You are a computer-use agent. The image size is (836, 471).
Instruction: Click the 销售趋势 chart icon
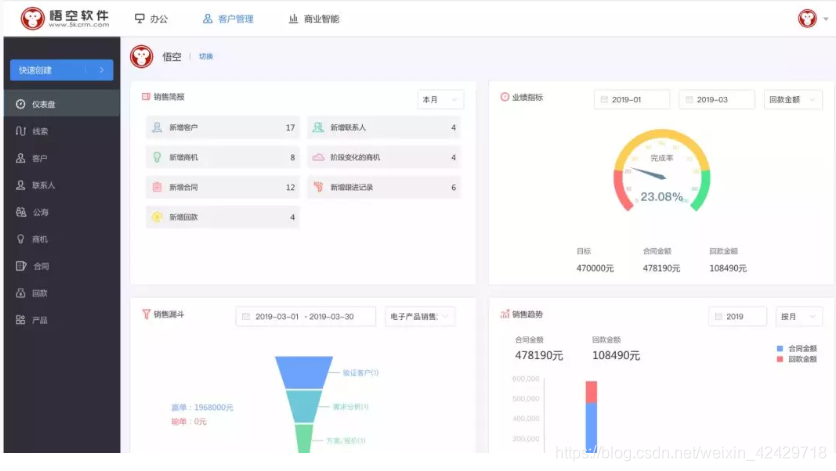click(x=504, y=314)
